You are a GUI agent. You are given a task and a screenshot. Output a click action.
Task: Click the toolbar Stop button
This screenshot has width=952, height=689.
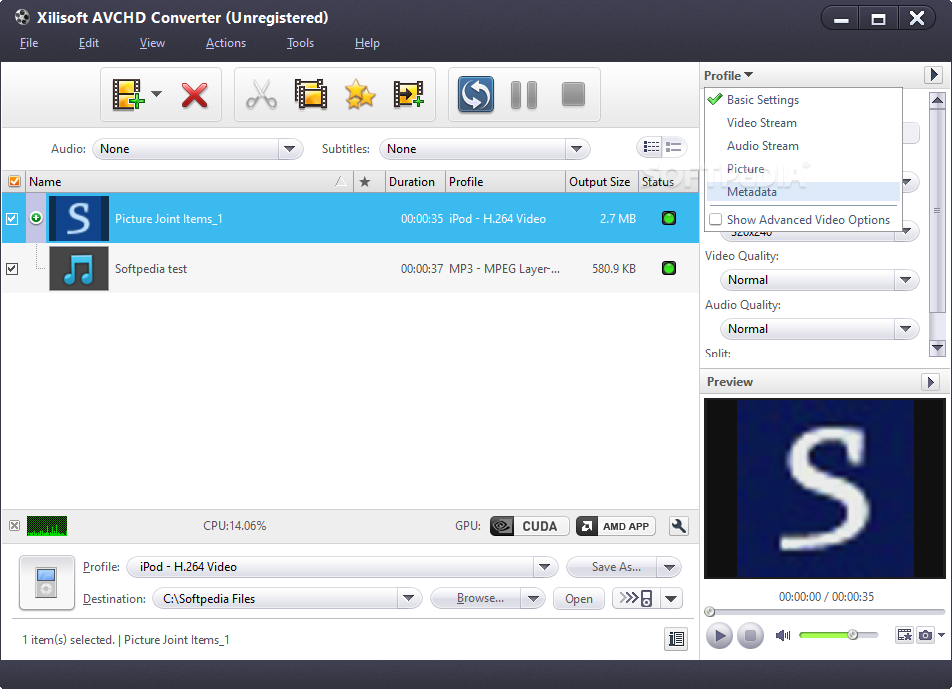pyautogui.click(x=573, y=94)
